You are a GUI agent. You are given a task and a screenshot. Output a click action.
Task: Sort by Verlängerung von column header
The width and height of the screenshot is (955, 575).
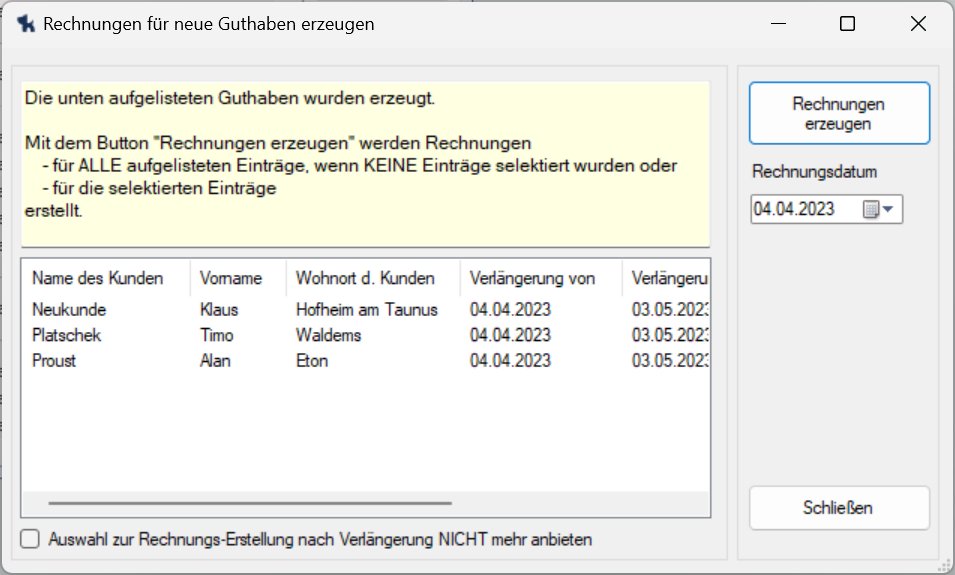pyautogui.click(x=532, y=278)
